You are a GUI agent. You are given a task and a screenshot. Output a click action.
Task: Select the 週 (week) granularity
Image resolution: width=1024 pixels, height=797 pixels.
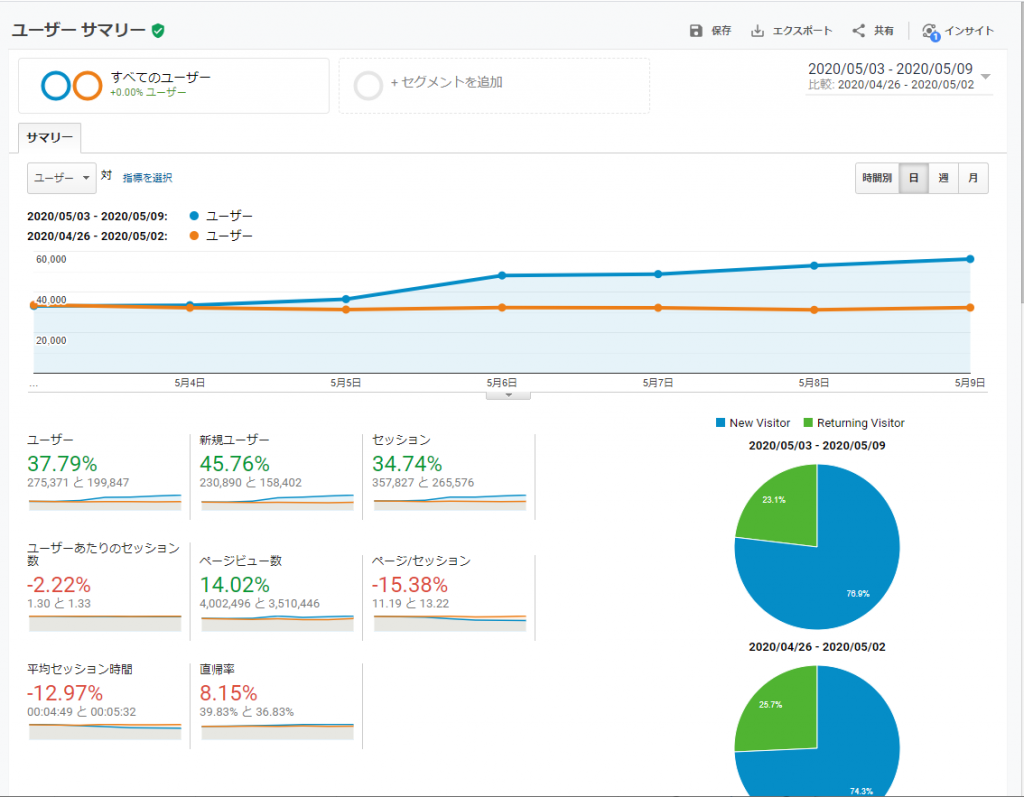click(x=943, y=178)
